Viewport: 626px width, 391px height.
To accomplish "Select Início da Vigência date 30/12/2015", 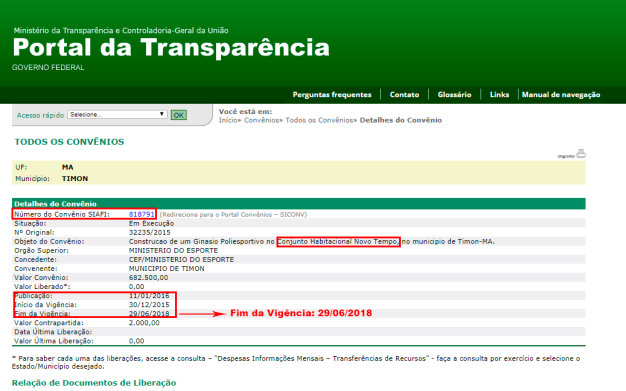I will 149,305.
